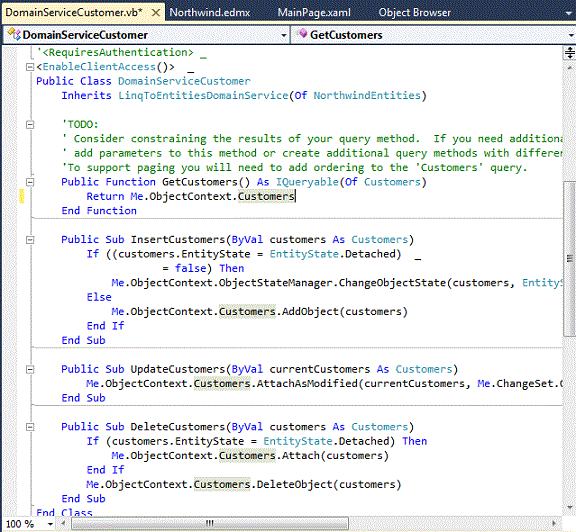Image resolution: width=576 pixels, height=532 pixels.
Task: Click the horizontal scrollbar left arrow
Action: [63, 523]
